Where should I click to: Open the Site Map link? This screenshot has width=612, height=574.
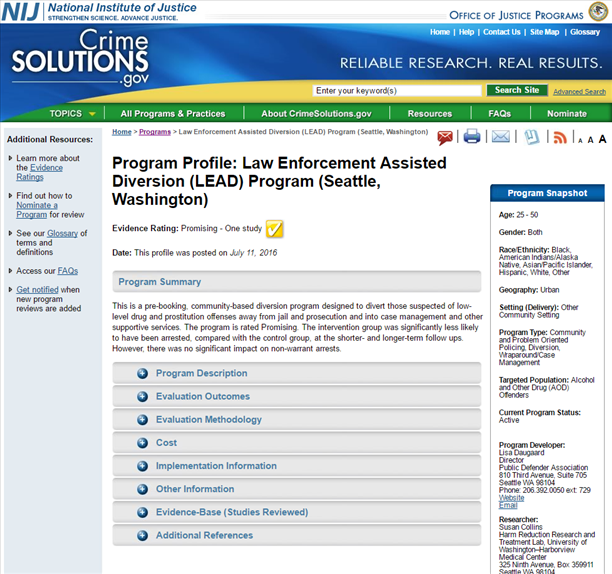click(x=544, y=32)
